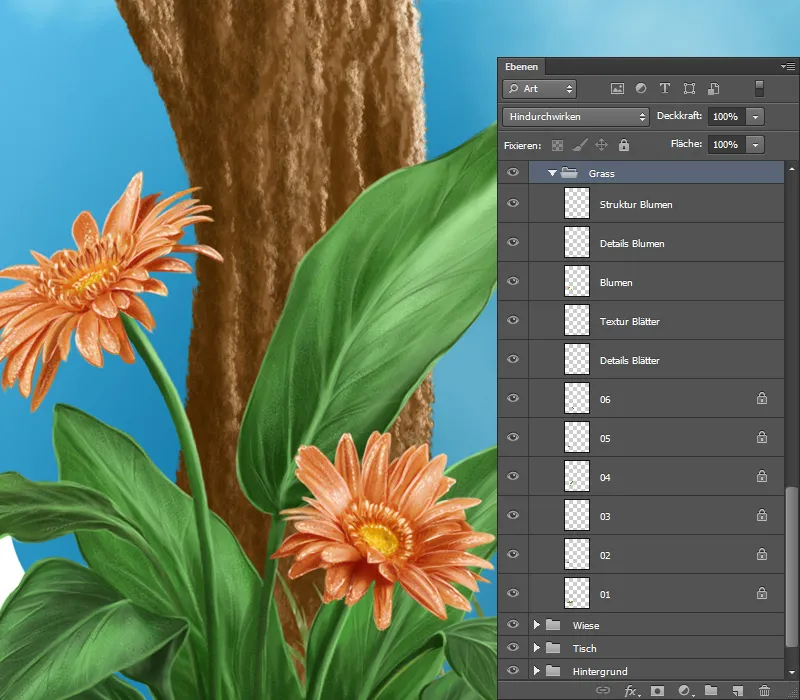
Task: Select the Textur Blätter layer name
Action: pyautogui.click(x=630, y=321)
